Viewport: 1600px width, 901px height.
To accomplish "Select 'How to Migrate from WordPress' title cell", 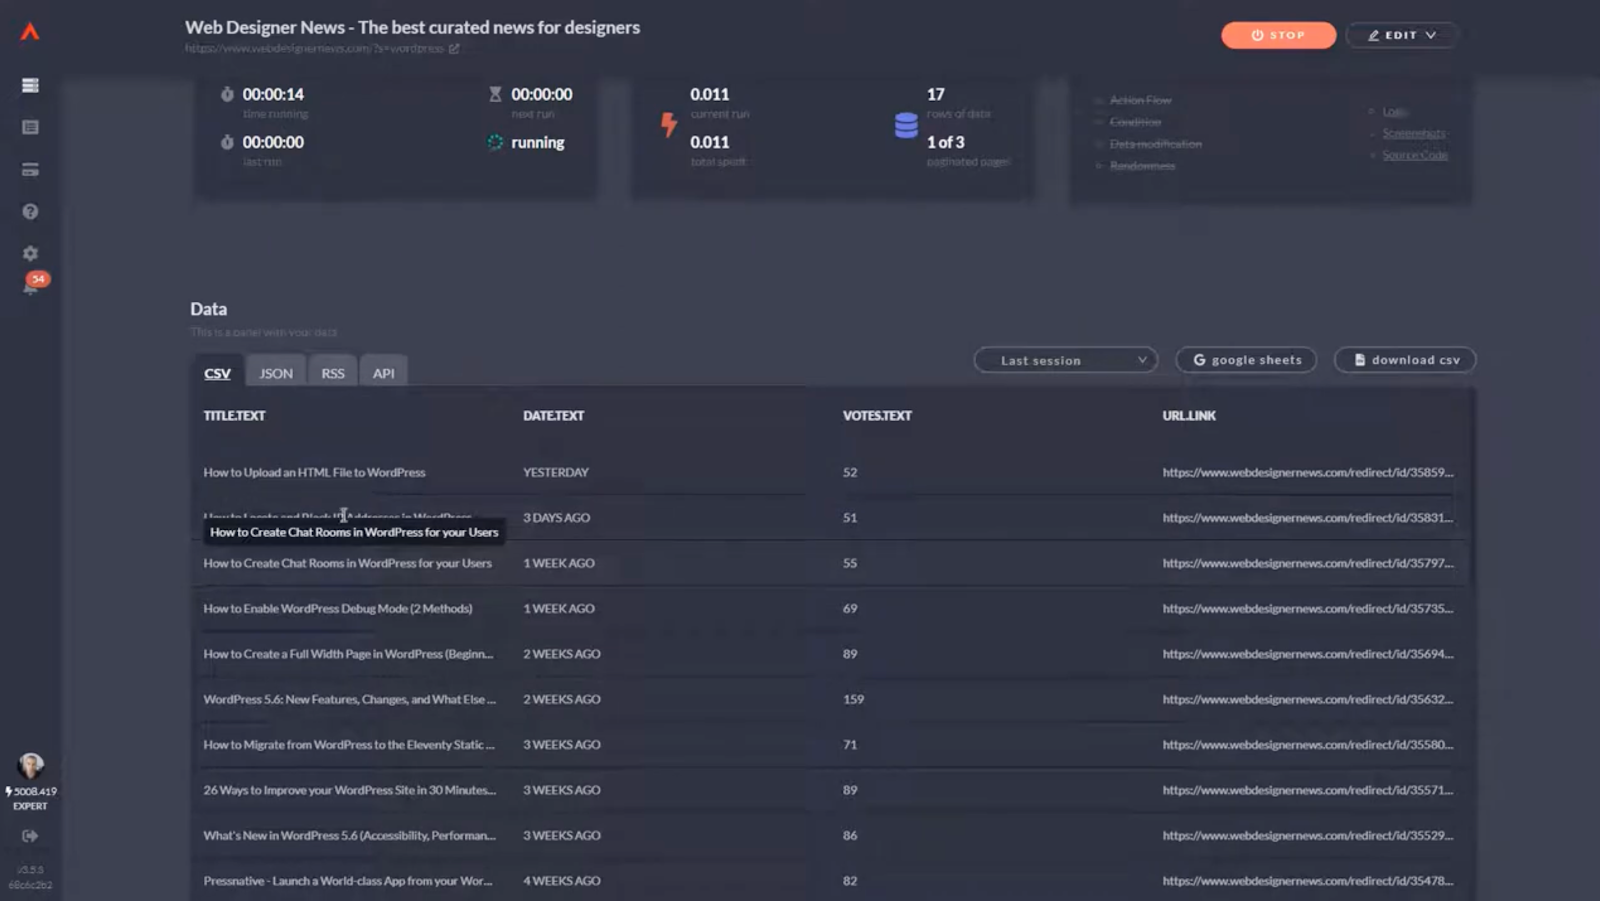I will pos(349,745).
